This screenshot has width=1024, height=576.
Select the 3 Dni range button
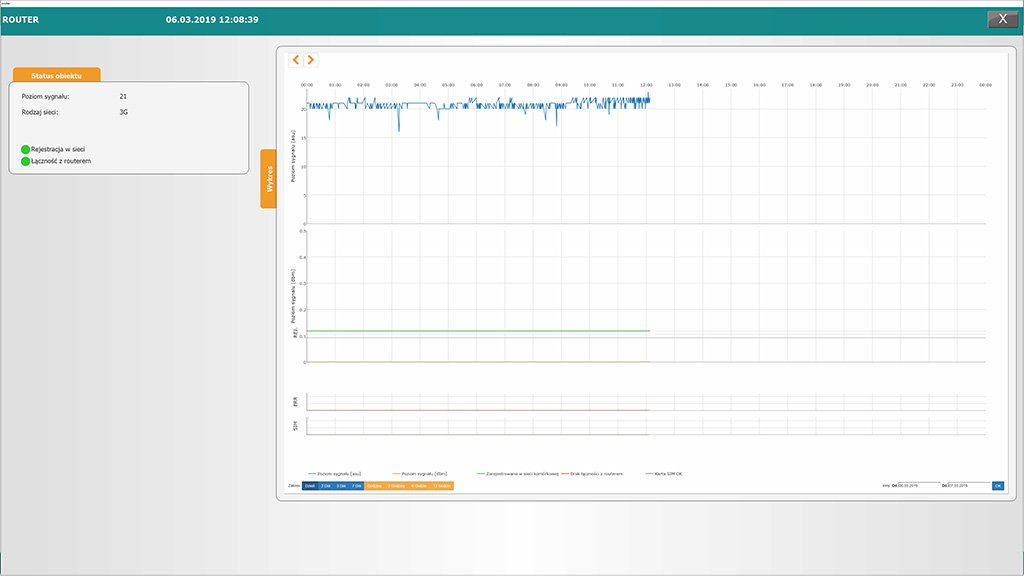coord(341,486)
